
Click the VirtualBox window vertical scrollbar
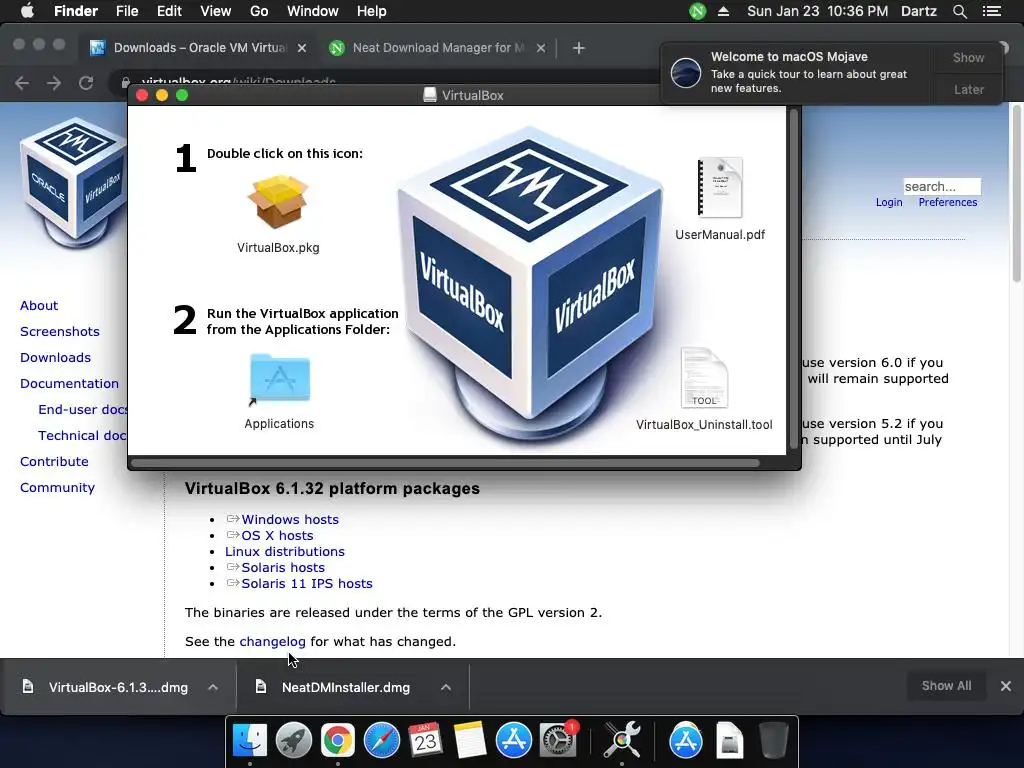click(x=794, y=280)
